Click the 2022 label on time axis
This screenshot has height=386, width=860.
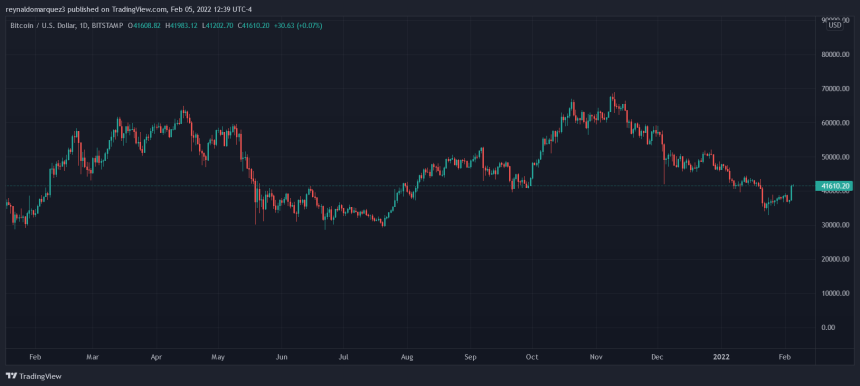click(721, 357)
